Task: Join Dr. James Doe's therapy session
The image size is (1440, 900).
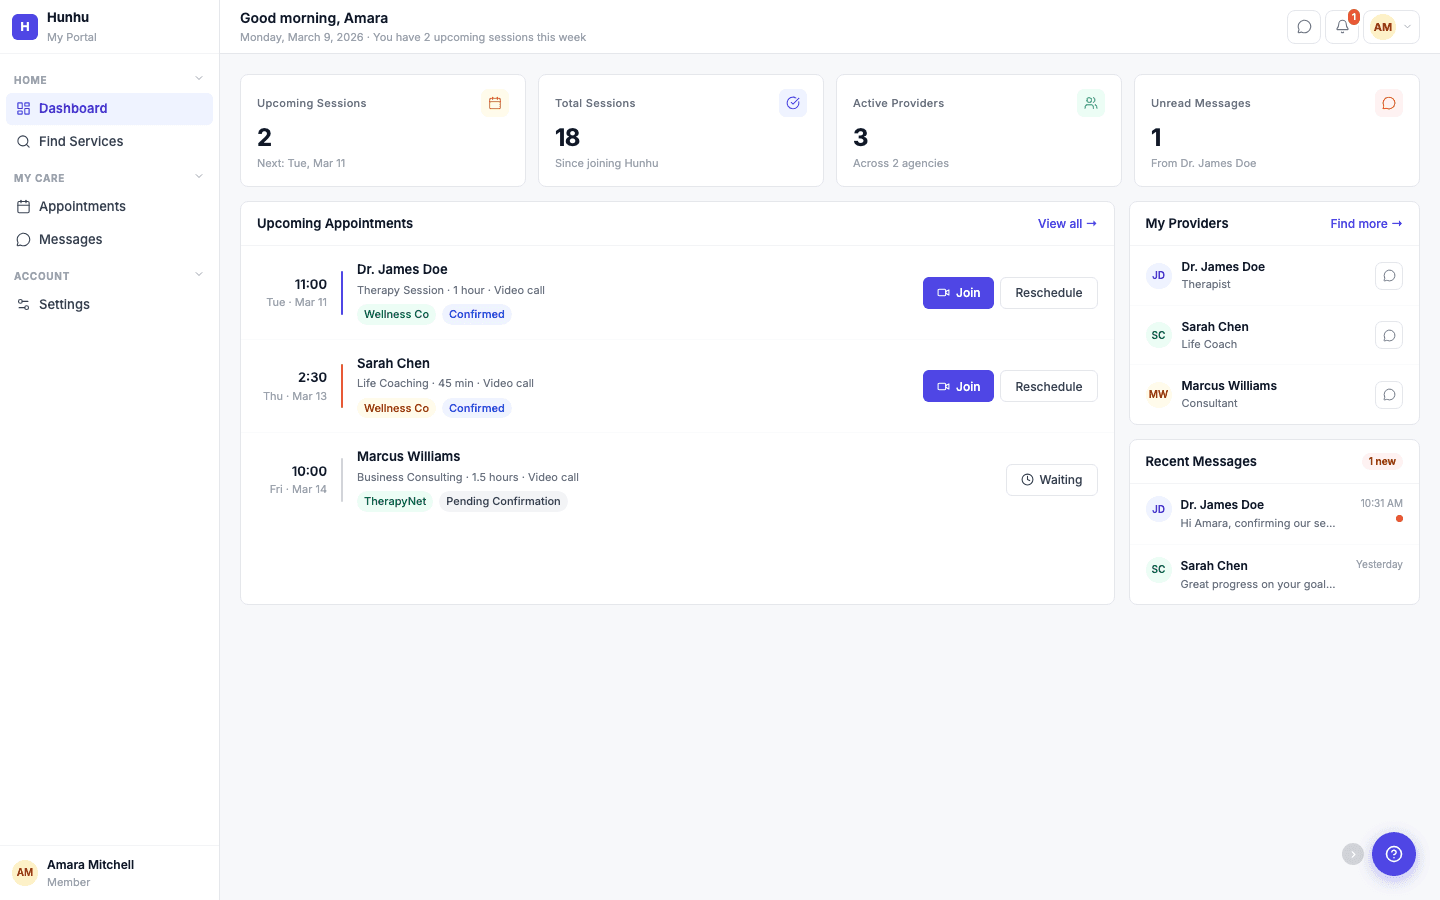Action: [x=957, y=292]
